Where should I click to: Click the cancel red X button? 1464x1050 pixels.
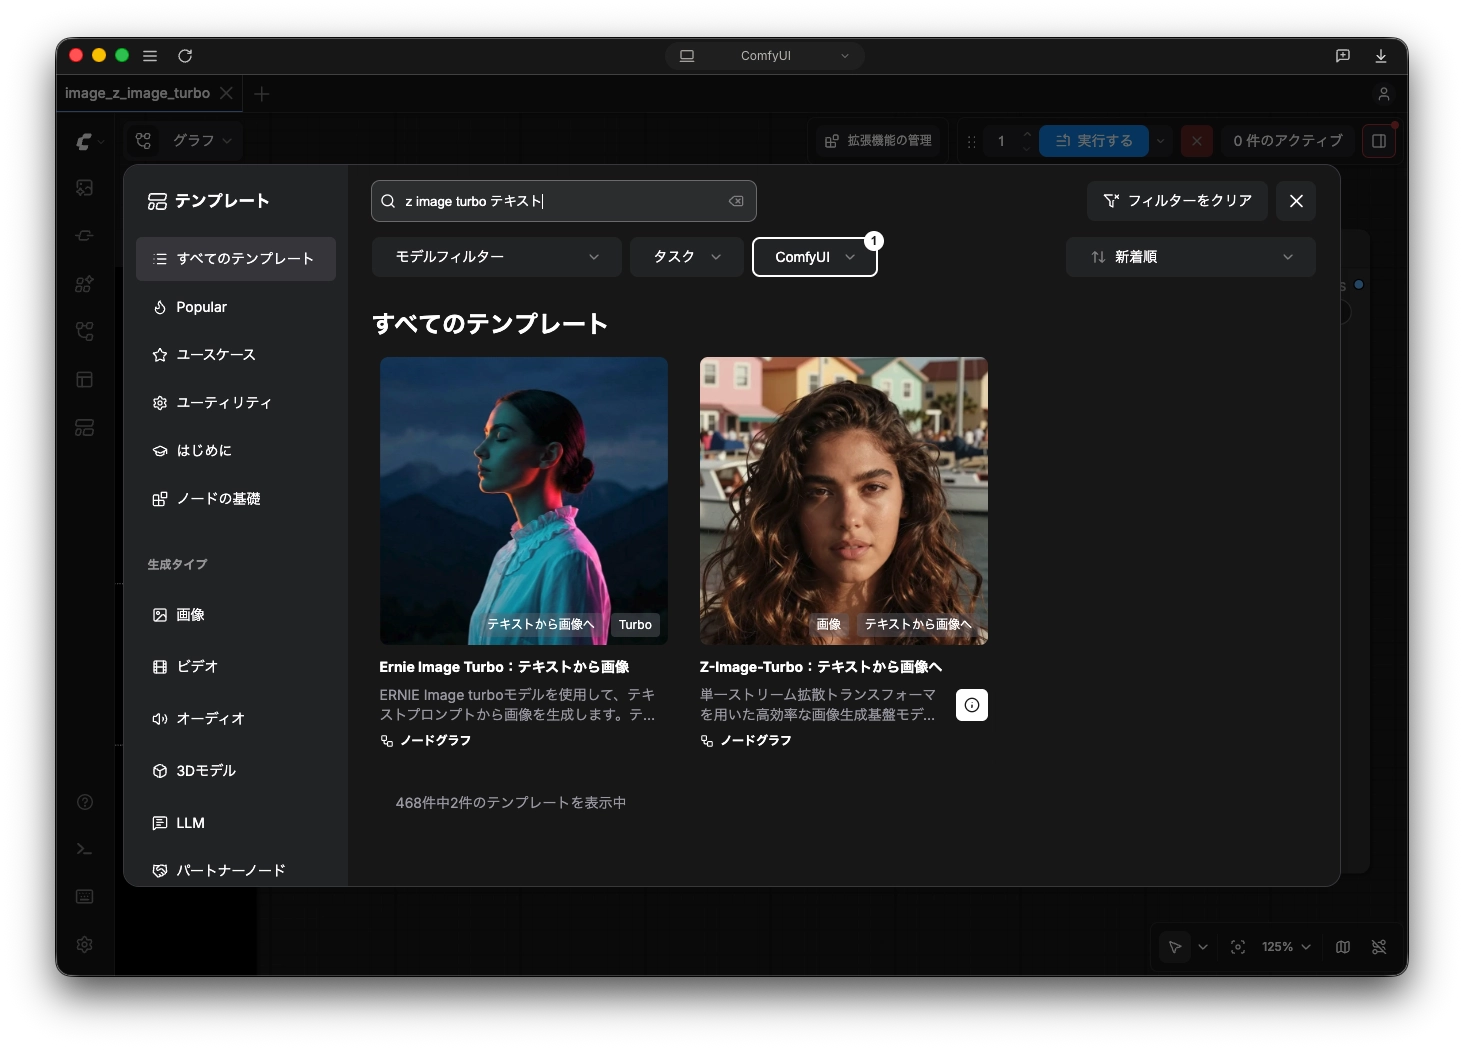(x=1197, y=141)
